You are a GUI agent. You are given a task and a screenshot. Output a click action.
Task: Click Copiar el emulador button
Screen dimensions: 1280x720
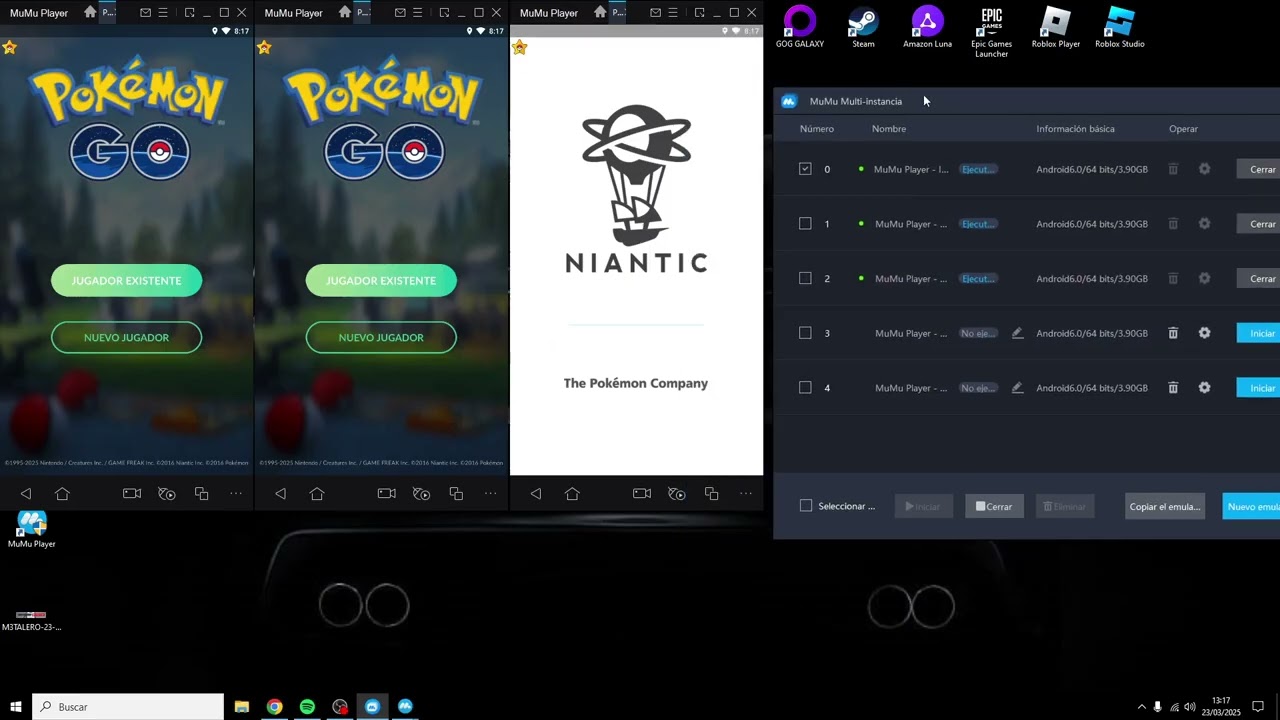click(1165, 506)
